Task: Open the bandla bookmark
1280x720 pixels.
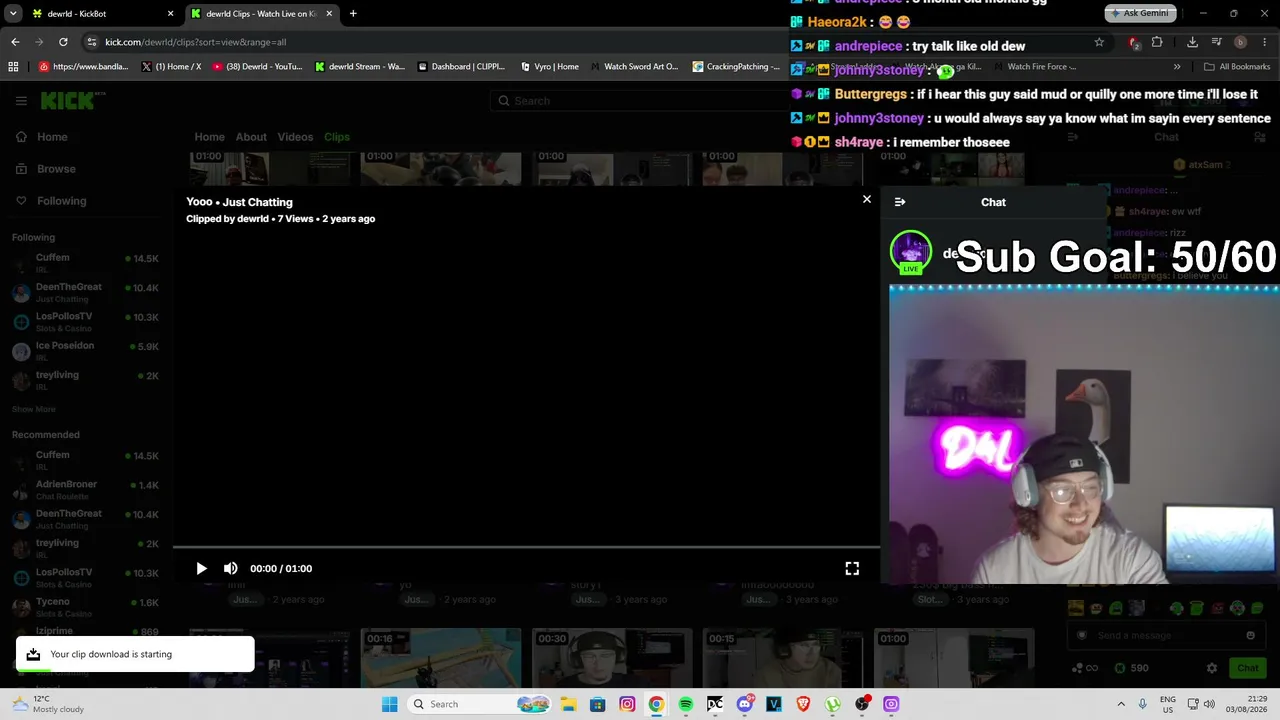Action: pos(84,67)
